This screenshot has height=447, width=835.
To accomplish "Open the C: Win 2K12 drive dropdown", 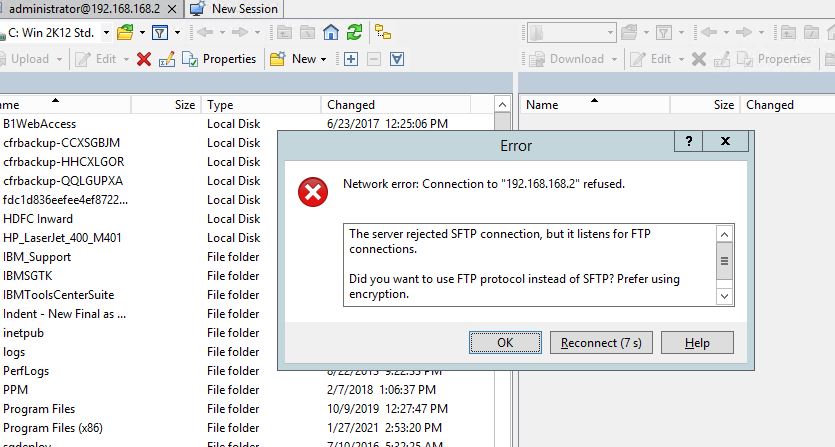I will [106, 33].
